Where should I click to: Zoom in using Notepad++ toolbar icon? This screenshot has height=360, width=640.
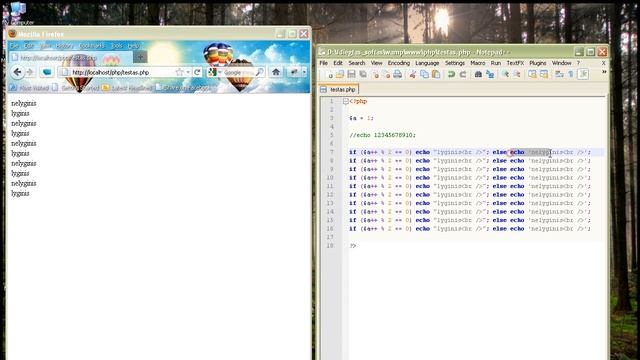[x=505, y=75]
